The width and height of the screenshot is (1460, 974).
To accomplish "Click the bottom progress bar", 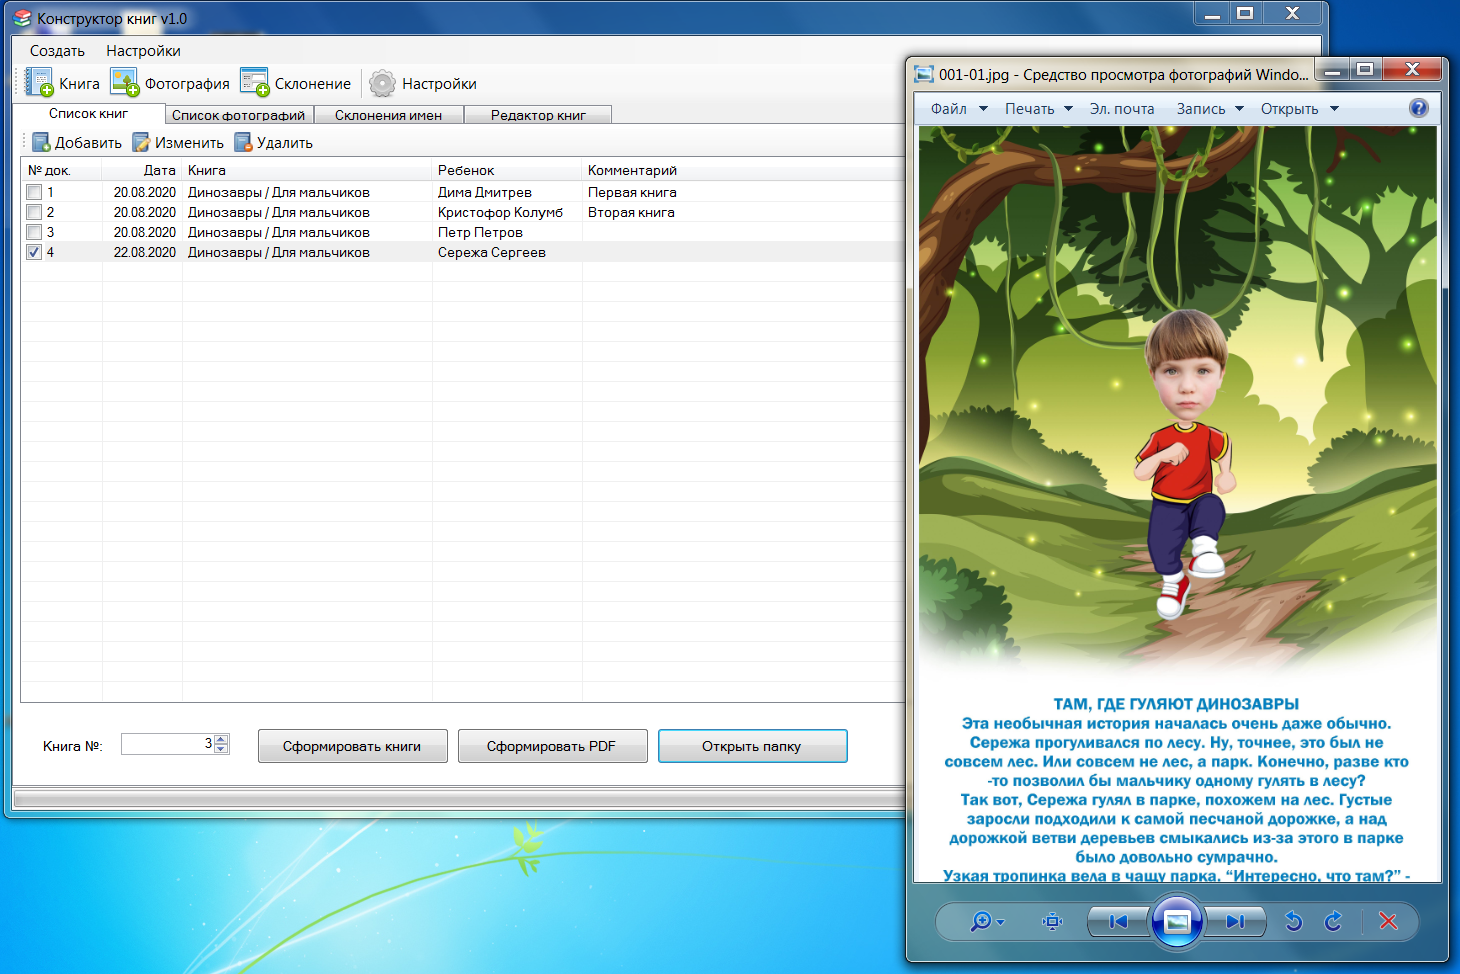I will click(458, 798).
